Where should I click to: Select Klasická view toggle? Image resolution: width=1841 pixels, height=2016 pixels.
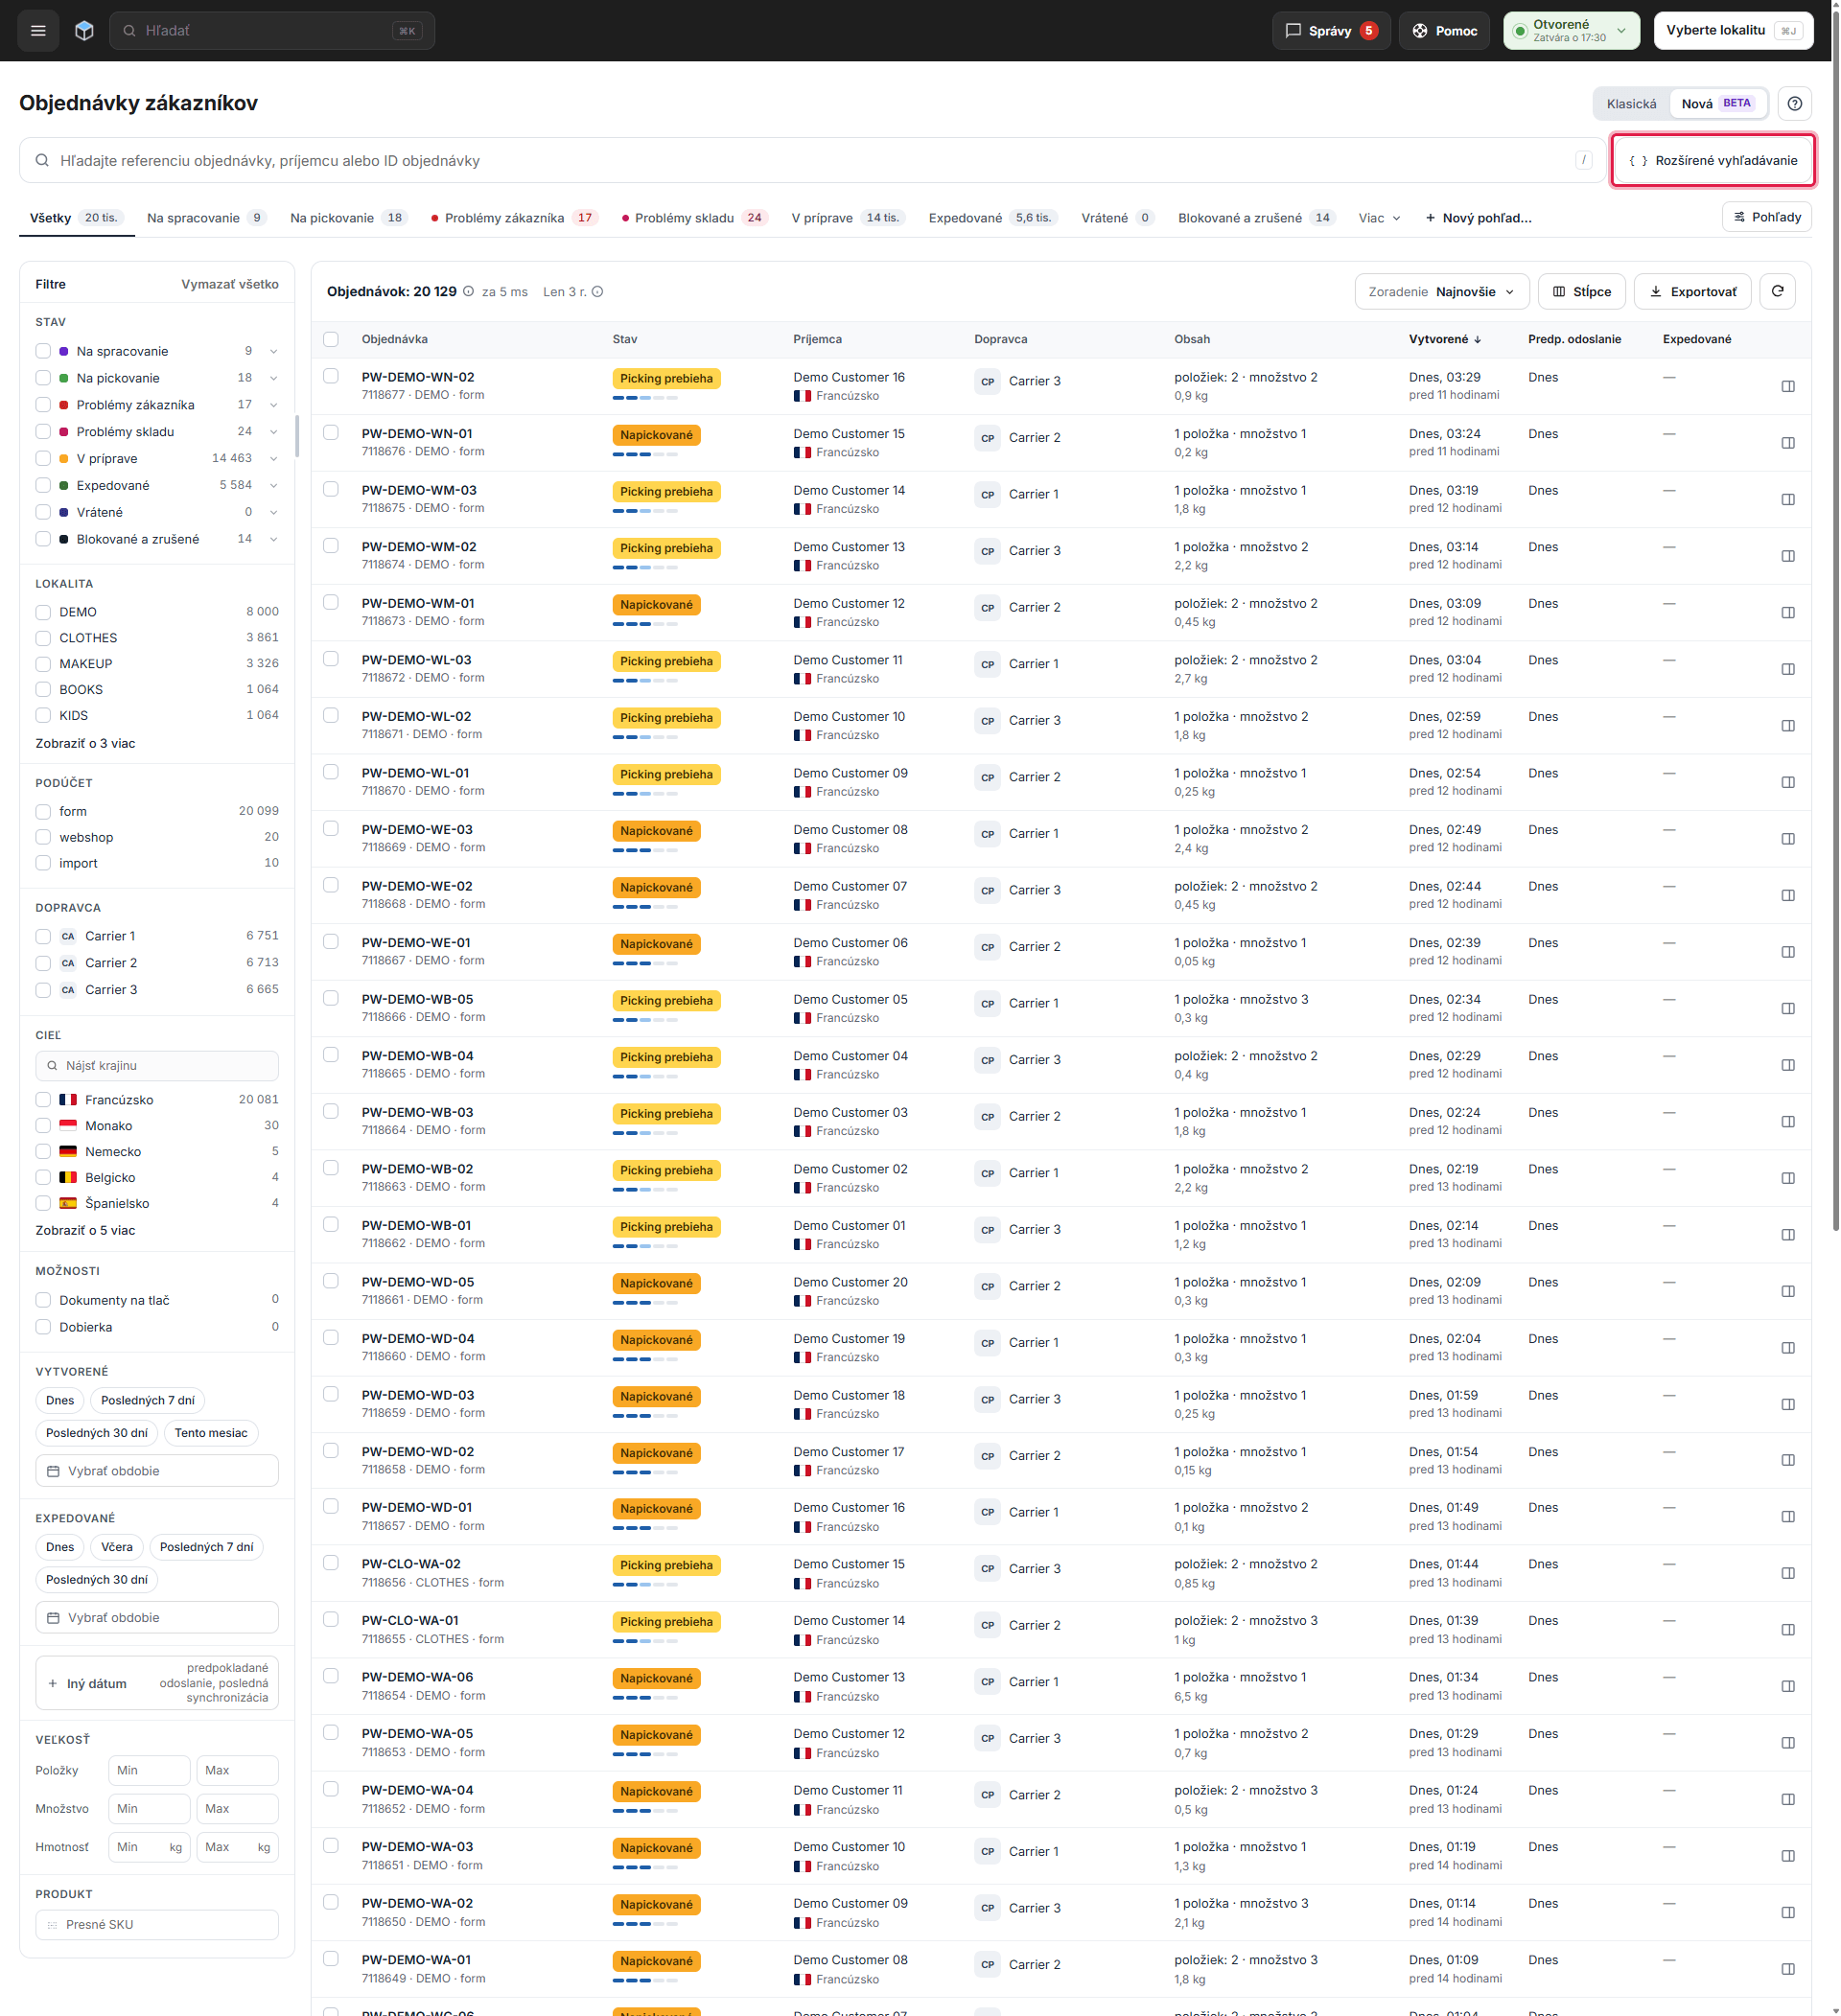pyautogui.click(x=1633, y=104)
